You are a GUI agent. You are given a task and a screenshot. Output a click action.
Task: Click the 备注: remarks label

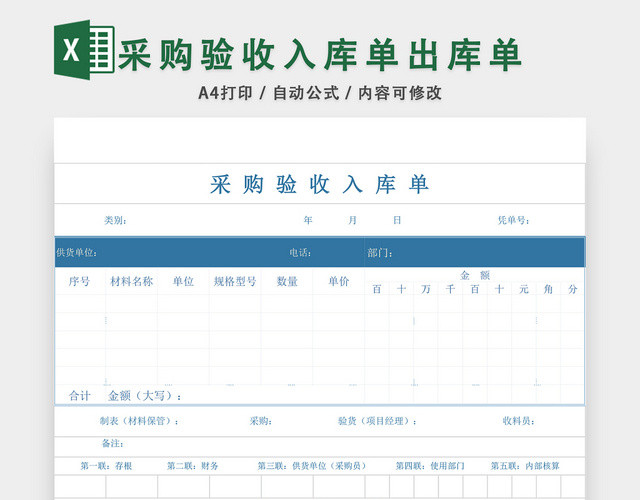click(113, 443)
